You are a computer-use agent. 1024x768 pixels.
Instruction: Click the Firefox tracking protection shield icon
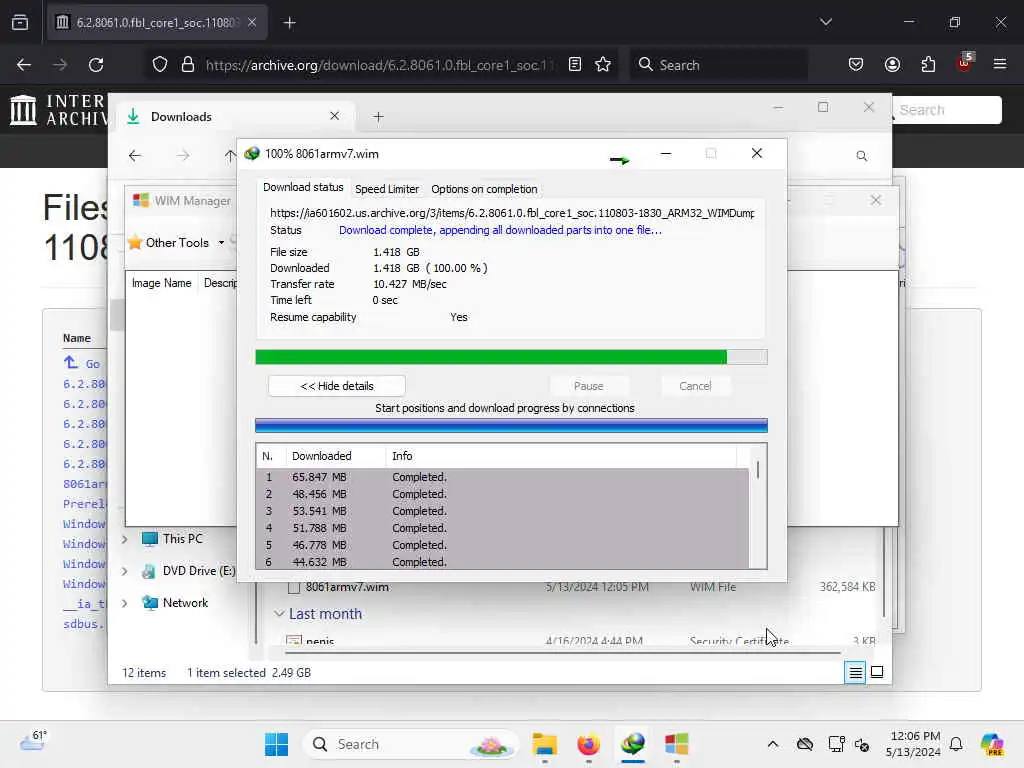coord(159,65)
